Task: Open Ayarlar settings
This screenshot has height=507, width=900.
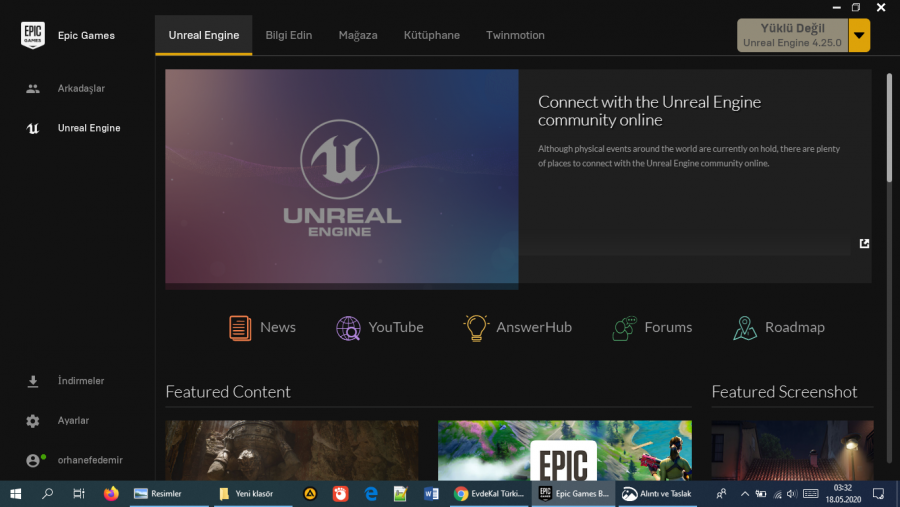Action: [57, 420]
